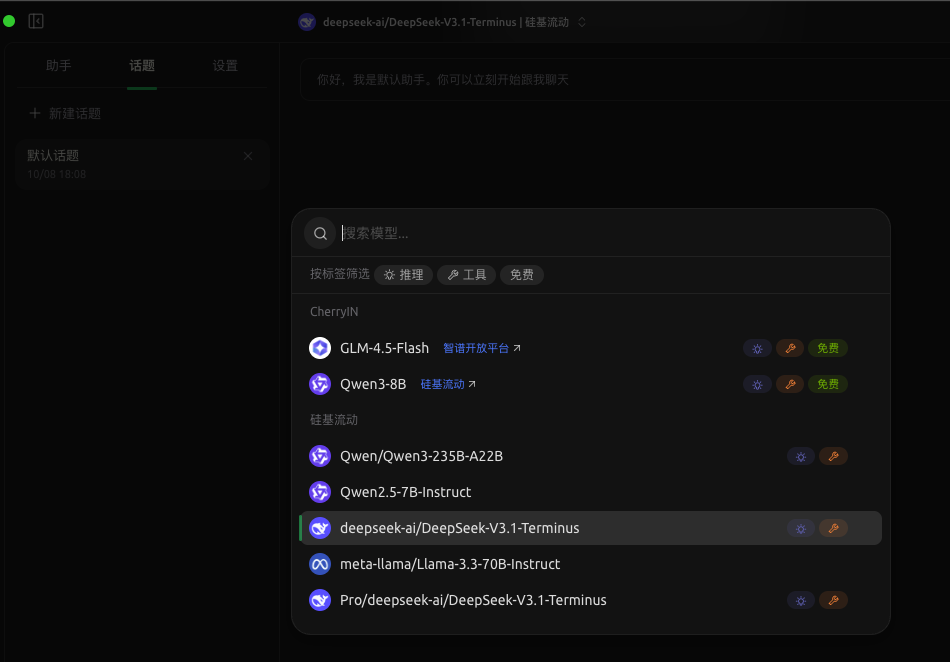Click Pro/deepseek-ai/DeepSeek-V3.1-Terminus whale icon
Viewport: 950px width, 662px height.
tap(320, 600)
